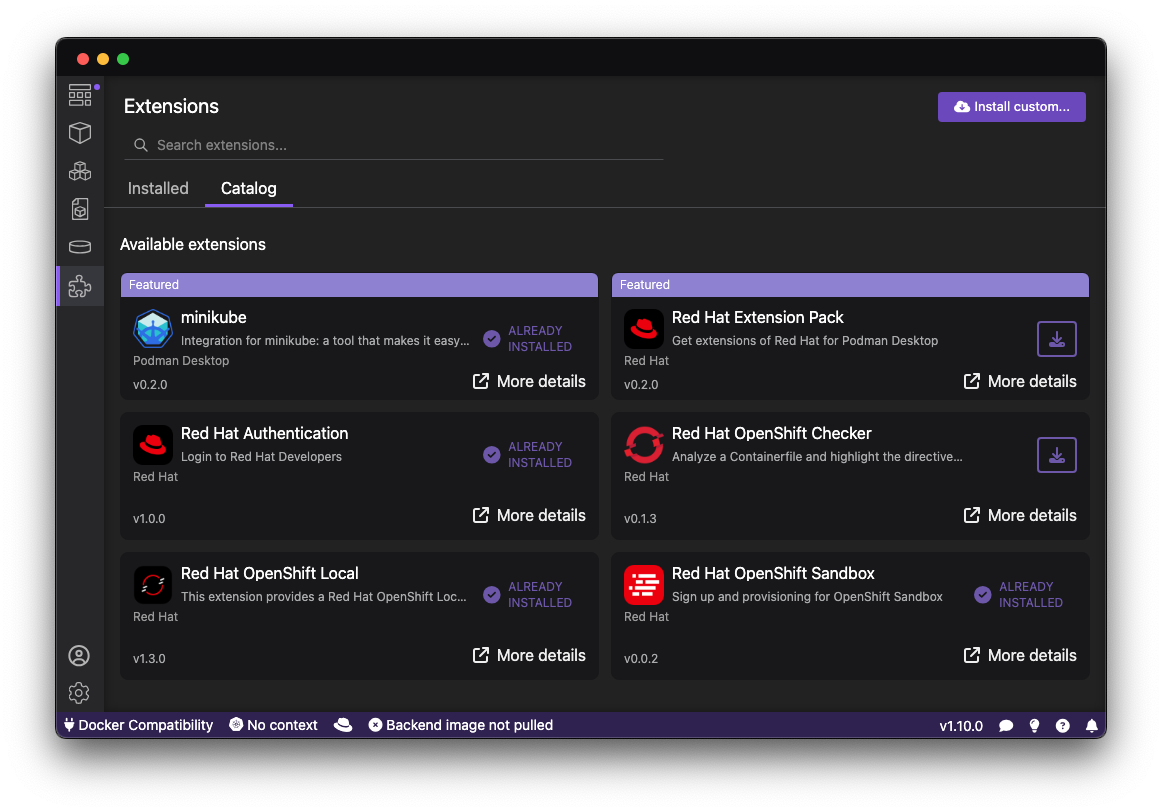Open the Volumes section icon

point(80,247)
